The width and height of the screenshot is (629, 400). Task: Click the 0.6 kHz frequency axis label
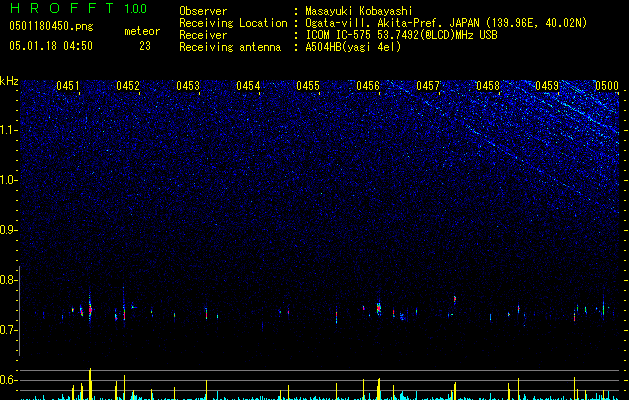[9, 380]
